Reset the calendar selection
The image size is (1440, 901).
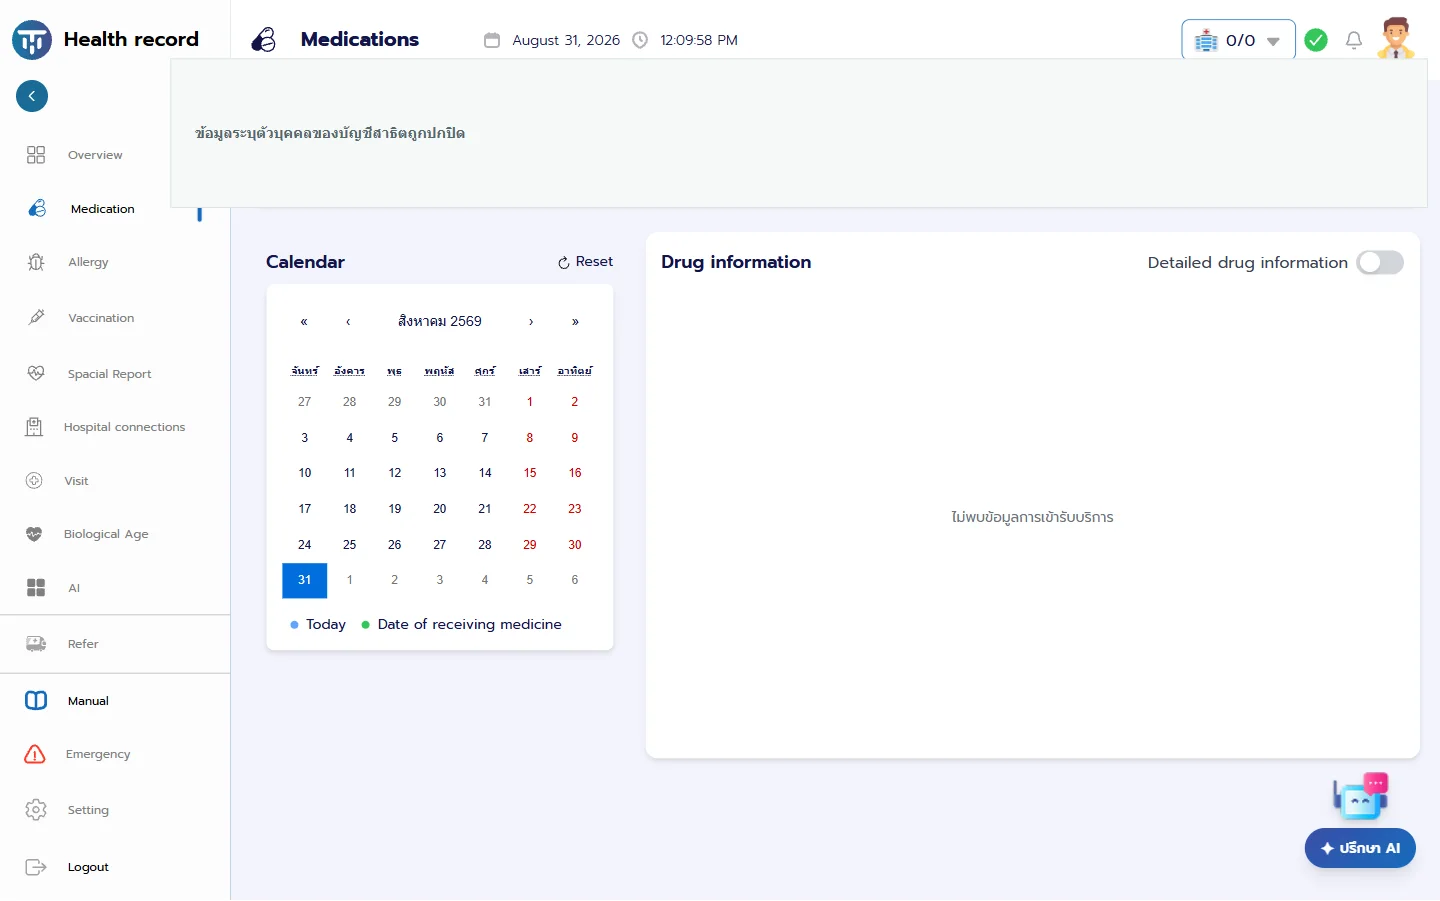tap(585, 262)
